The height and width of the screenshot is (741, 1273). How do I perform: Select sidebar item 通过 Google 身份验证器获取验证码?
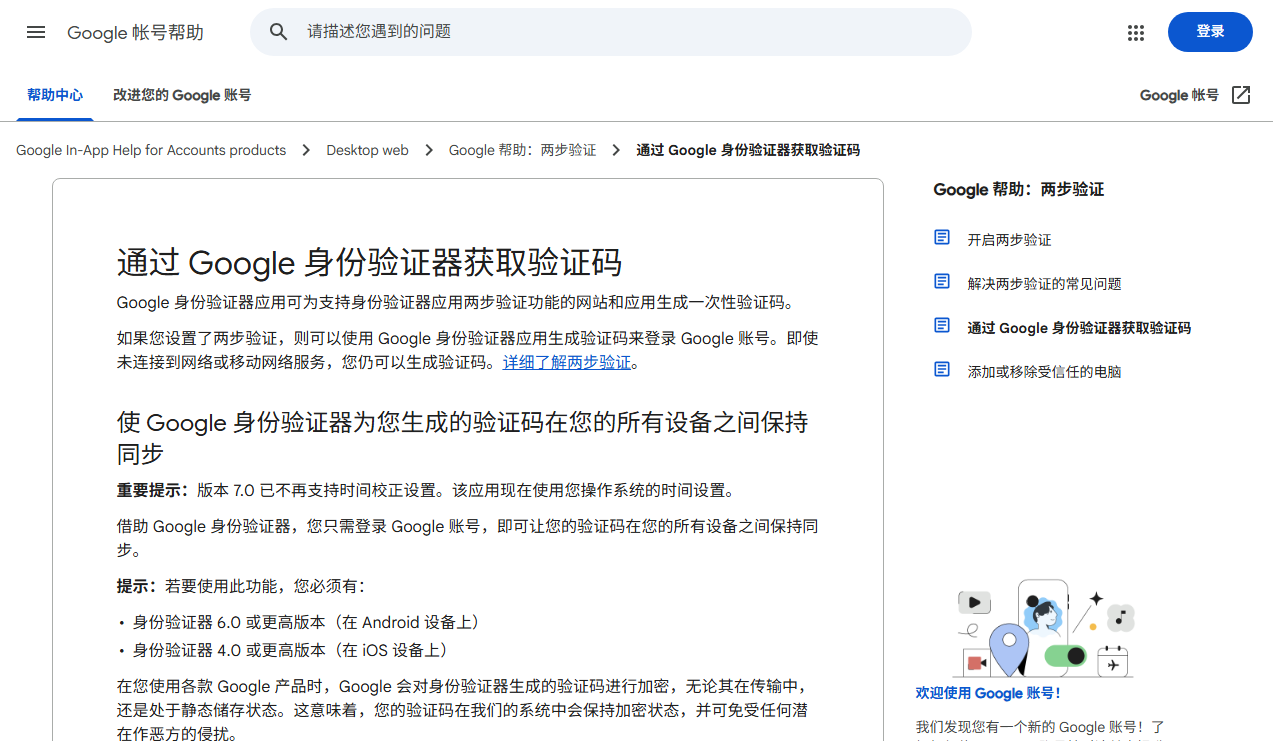1079,328
